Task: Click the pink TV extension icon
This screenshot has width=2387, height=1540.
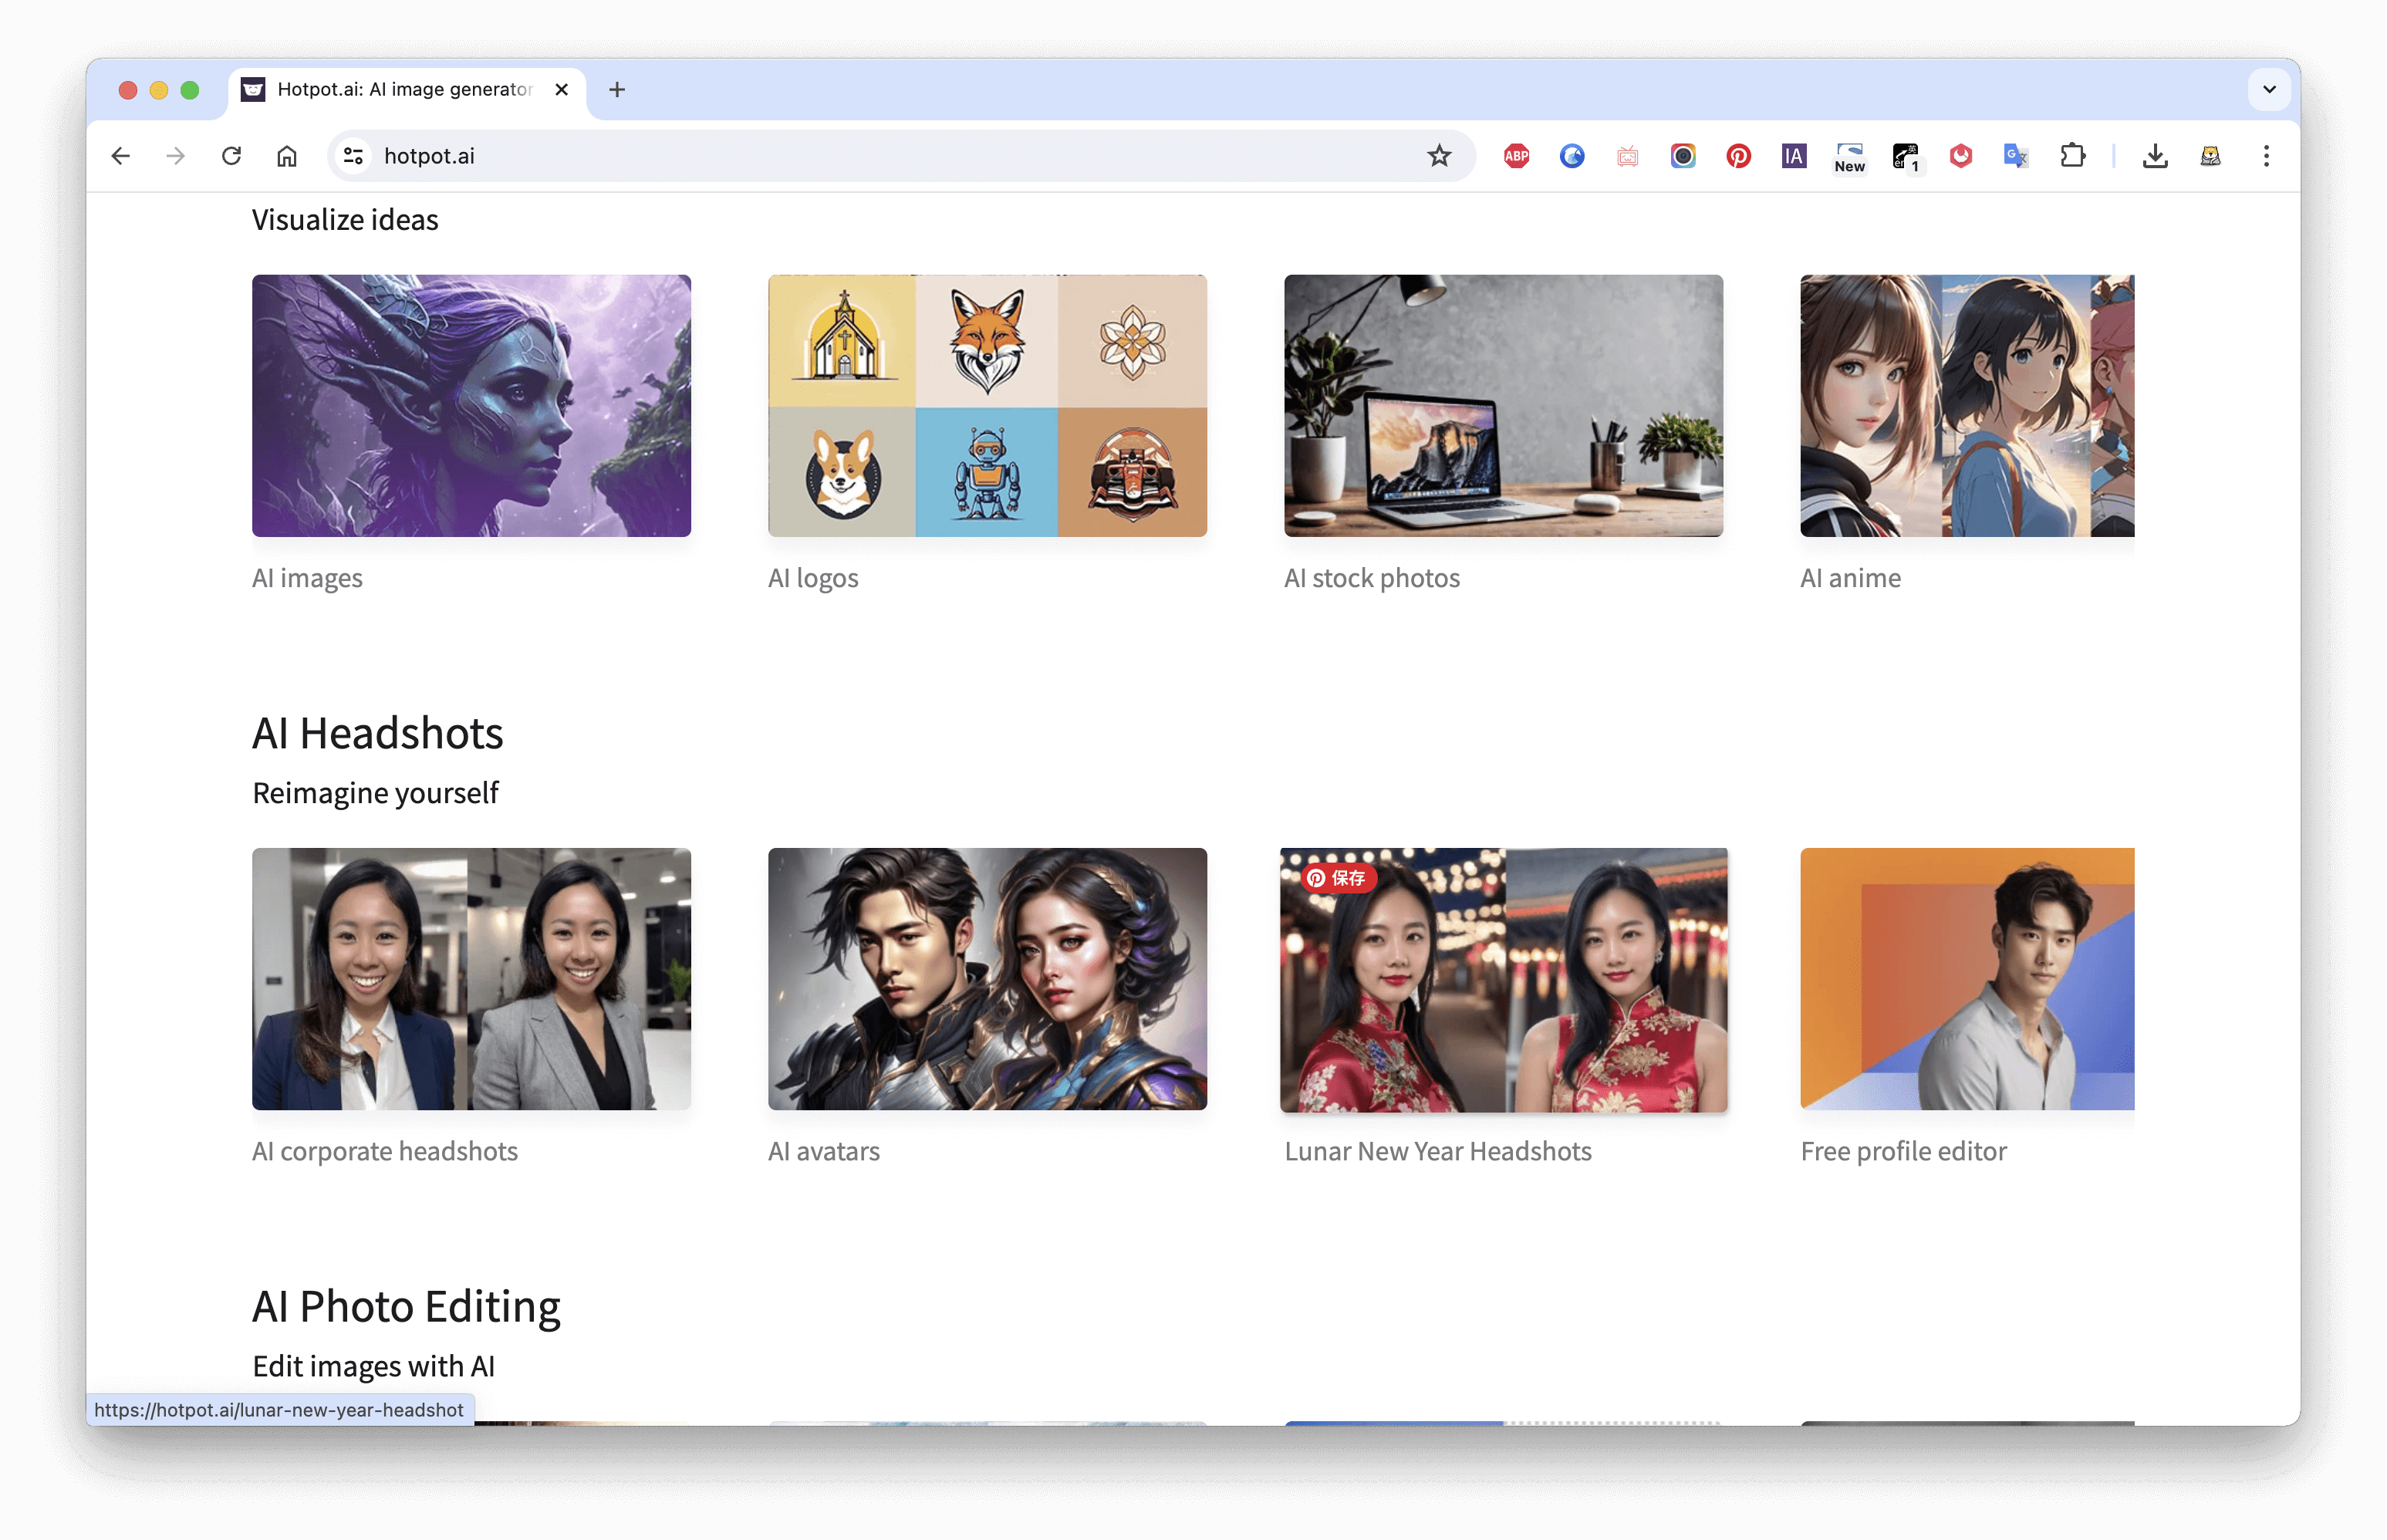Action: click(x=1627, y=156)
